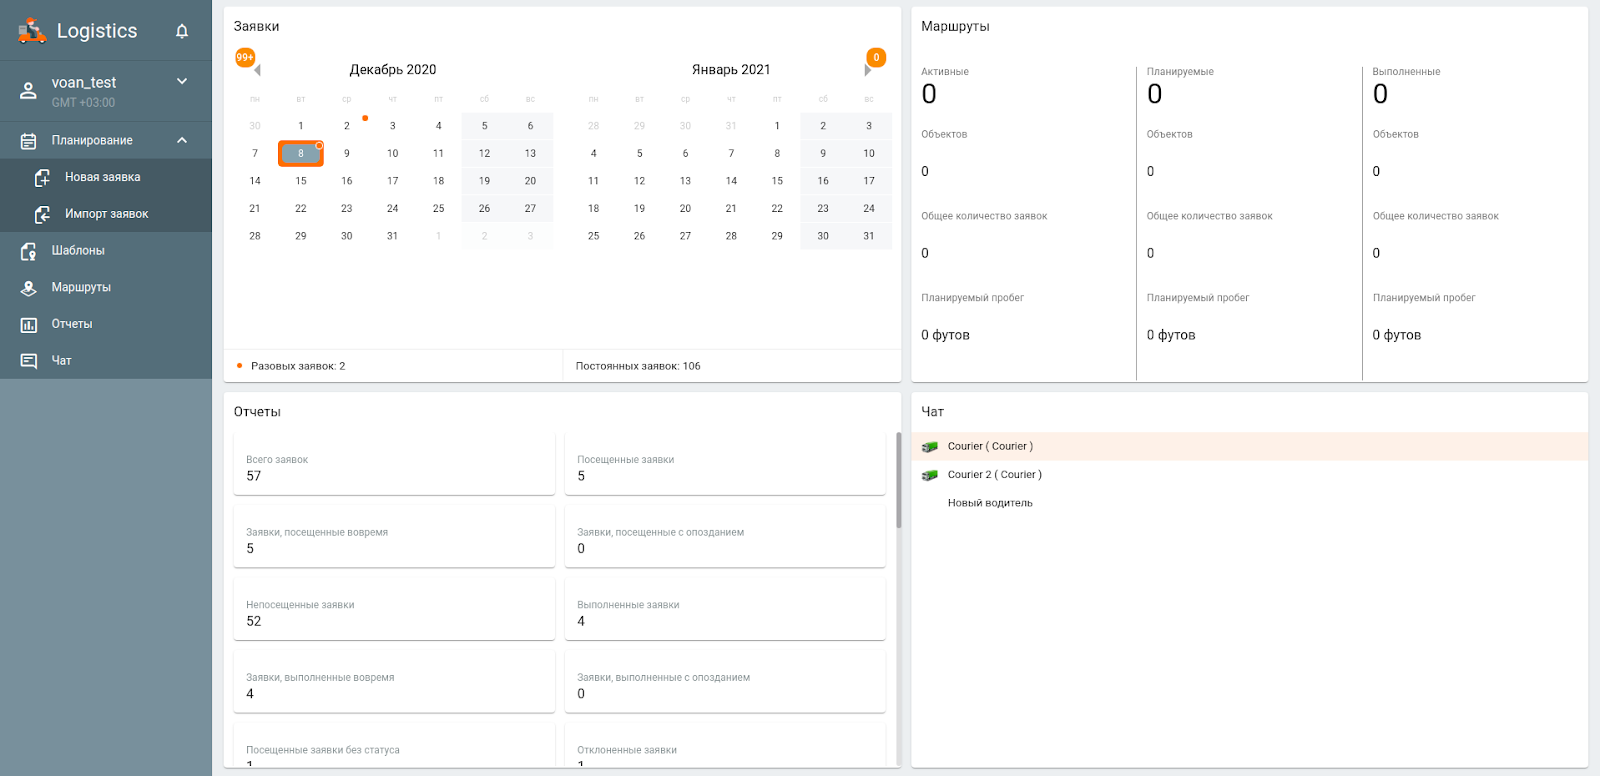Open the Всего заявок report card

pos(394,465)
